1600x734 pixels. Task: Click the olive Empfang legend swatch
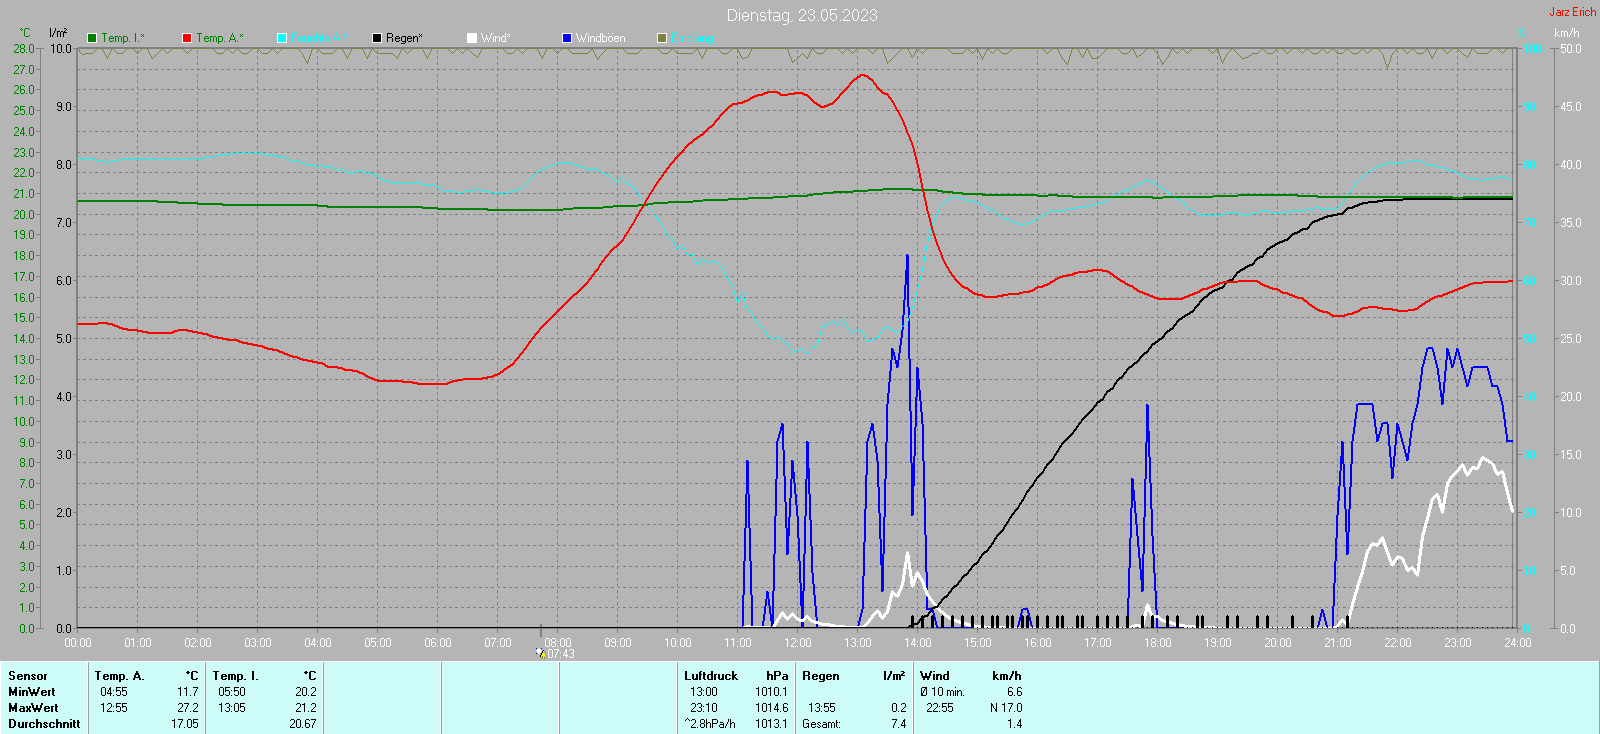tap(662, 38)
